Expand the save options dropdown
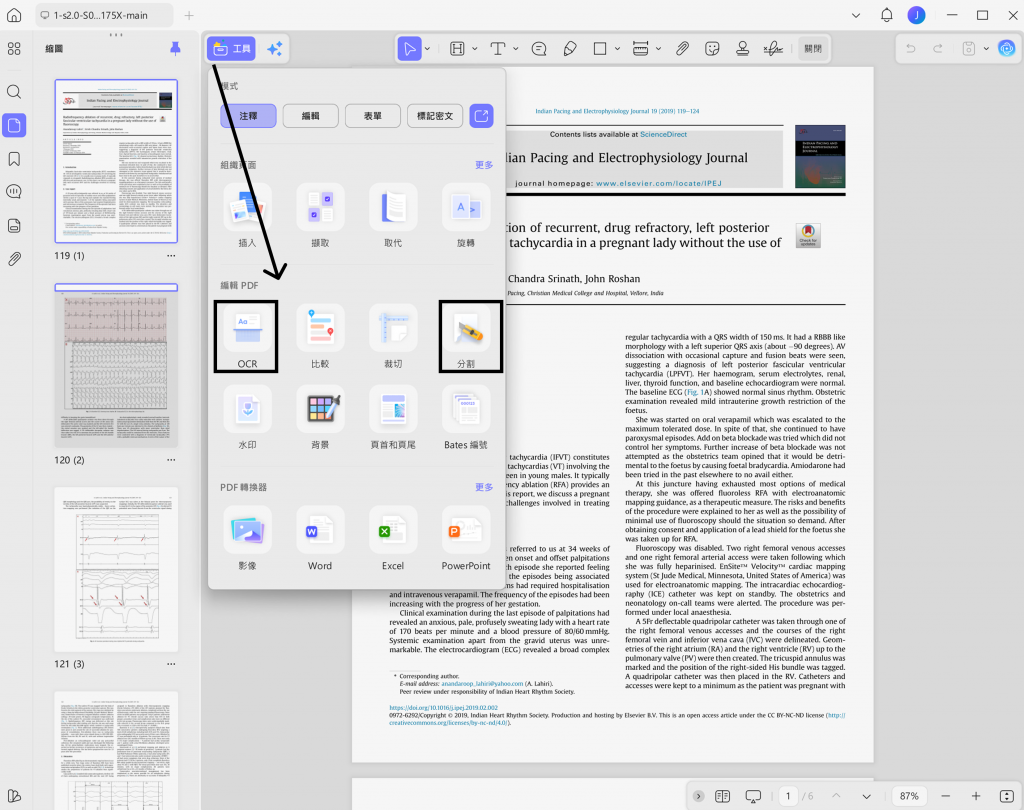The width and height of the screenshot is (1024, 810). tap(986, 48)
